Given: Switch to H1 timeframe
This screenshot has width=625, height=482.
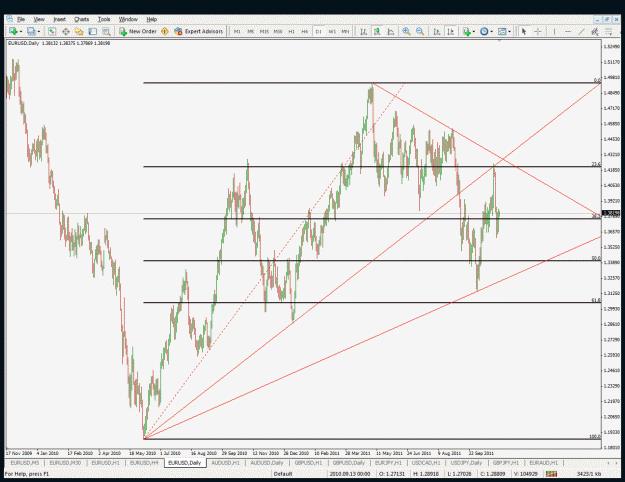Looking at the screenshot, I should [x=291, y=31].
